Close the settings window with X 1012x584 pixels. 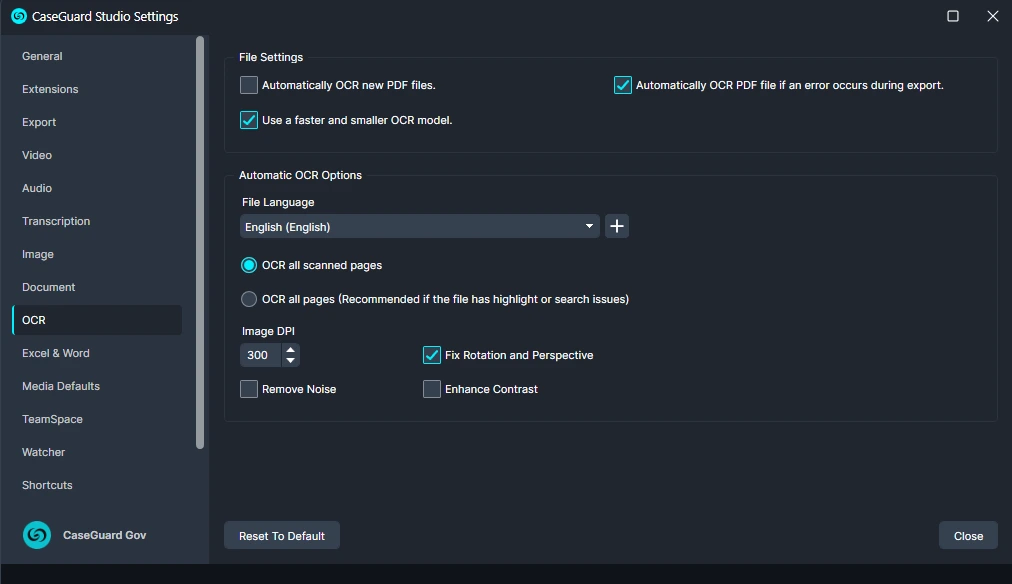click(x=993, y=16)
